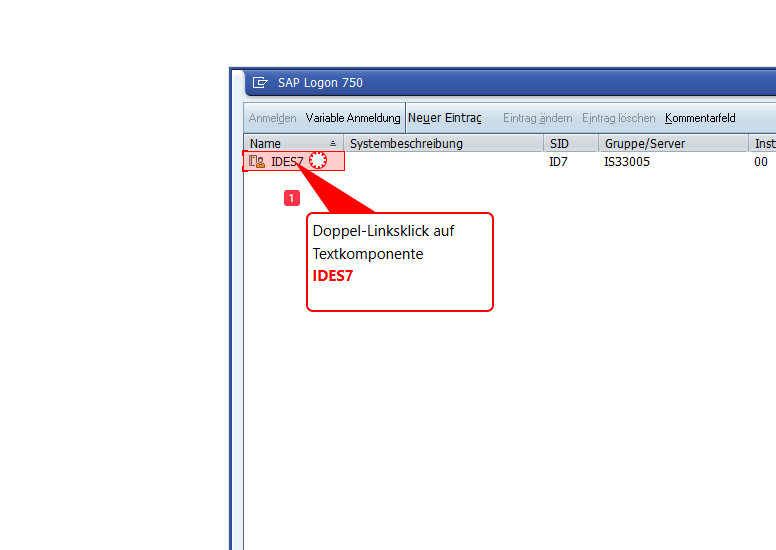Click Eintrag löschen in toolbar

(618, 118)
